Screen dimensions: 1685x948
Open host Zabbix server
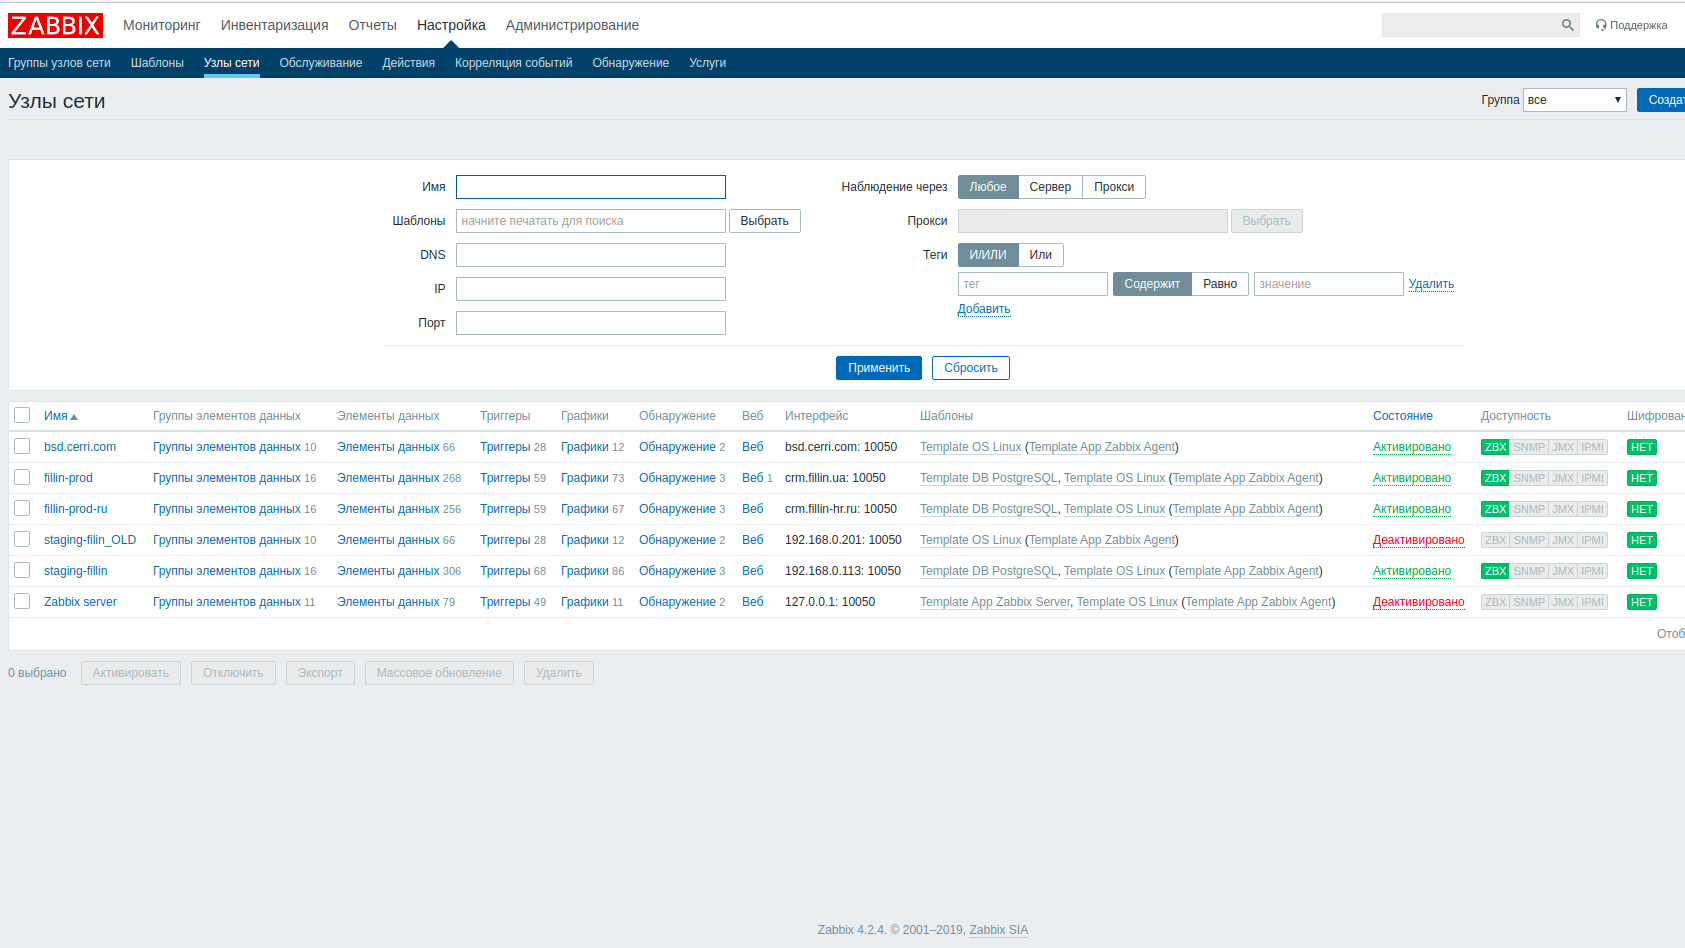click(x=80, y=602)
